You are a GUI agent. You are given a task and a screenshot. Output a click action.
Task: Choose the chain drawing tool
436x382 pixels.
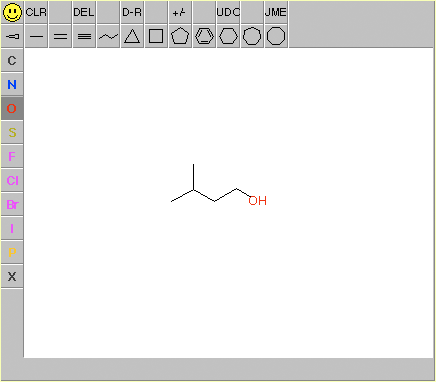(108, 36)
